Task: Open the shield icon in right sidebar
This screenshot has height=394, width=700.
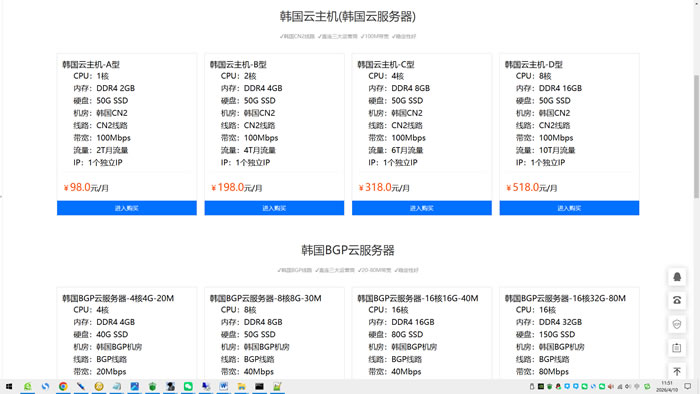Action: 677,324
